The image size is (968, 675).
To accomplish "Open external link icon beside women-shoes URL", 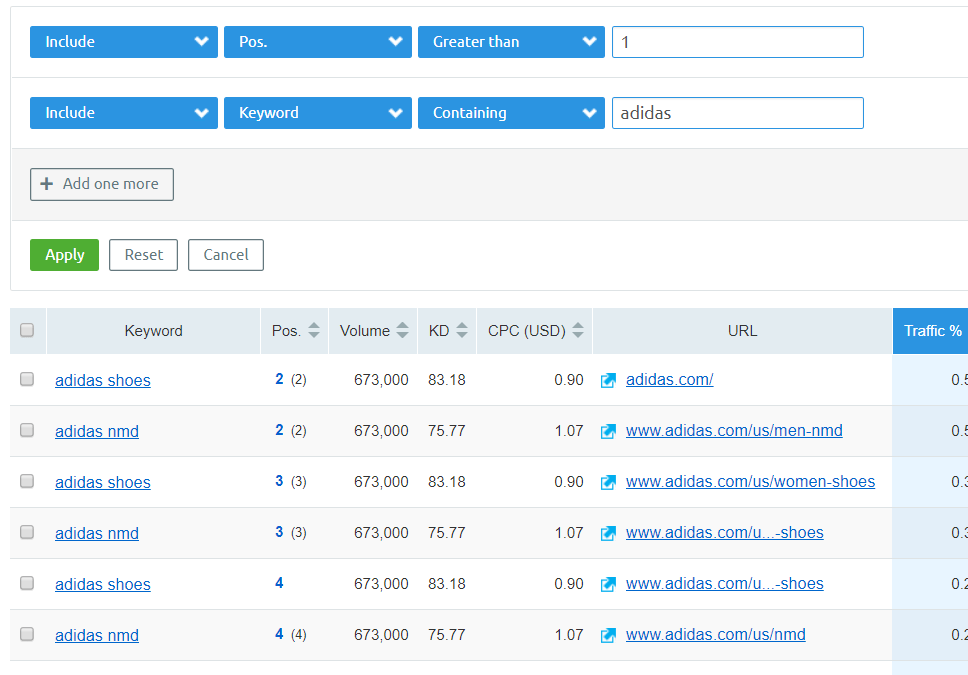I will [608, 482].
